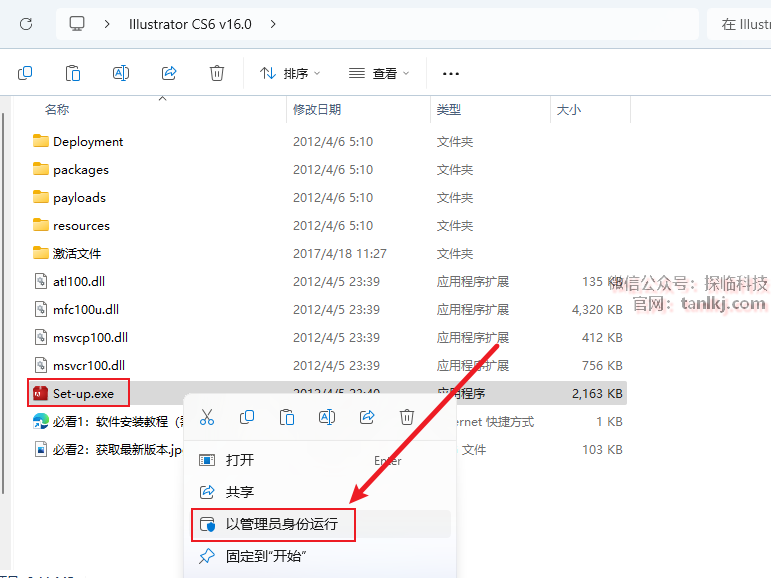Sort by the 修改日期 column header
Screen dimensions: 771x578
(x=317, y=109)
